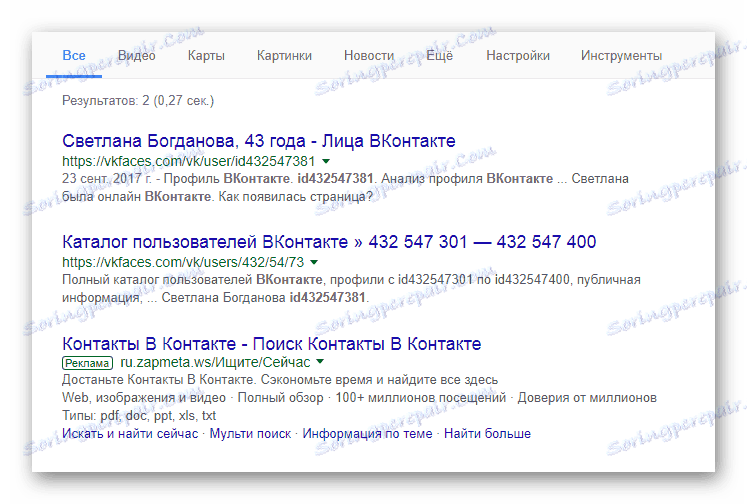
Task: Expand arrow next to ru.zapmeta.ws ad URL
Action: tap(320, 362)
